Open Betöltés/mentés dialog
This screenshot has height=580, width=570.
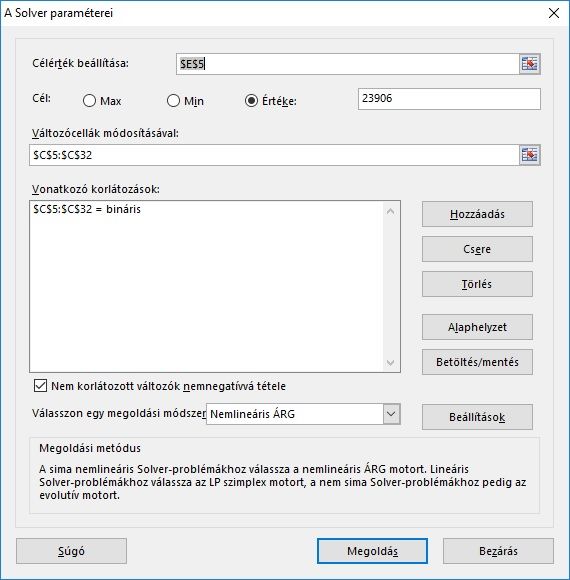coord(477,362)
